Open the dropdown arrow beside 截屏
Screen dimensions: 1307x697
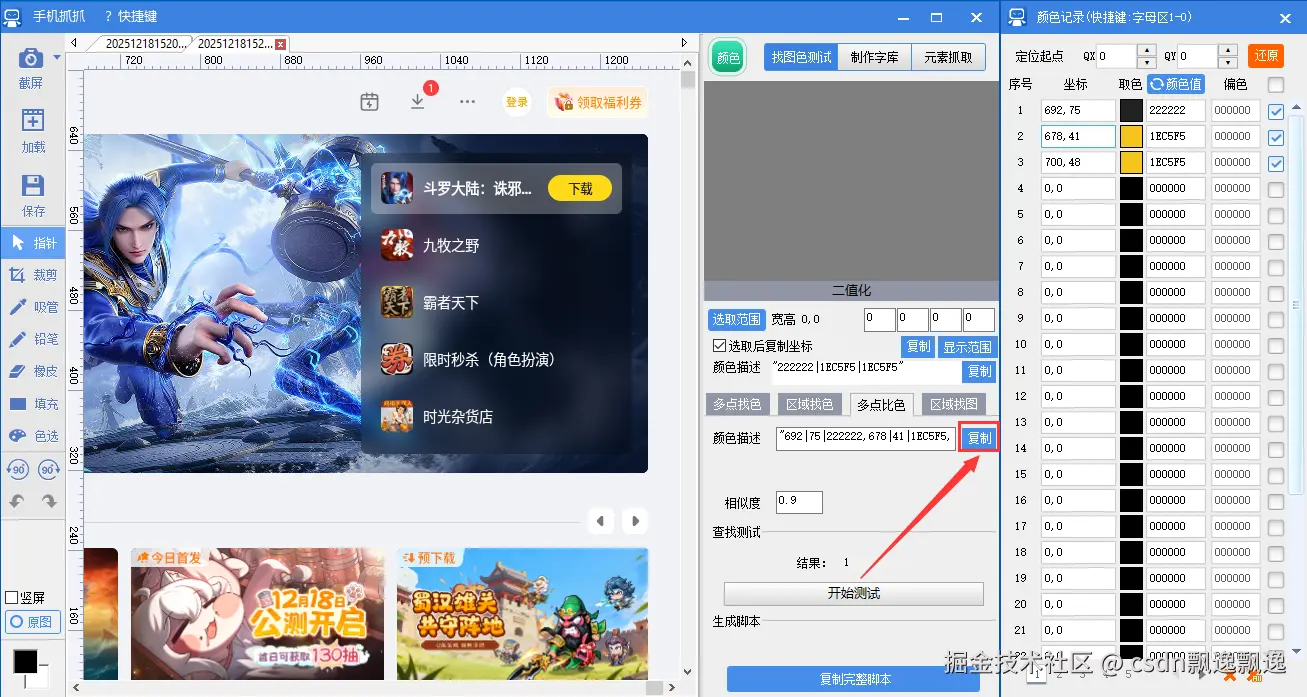coord(57,58)
